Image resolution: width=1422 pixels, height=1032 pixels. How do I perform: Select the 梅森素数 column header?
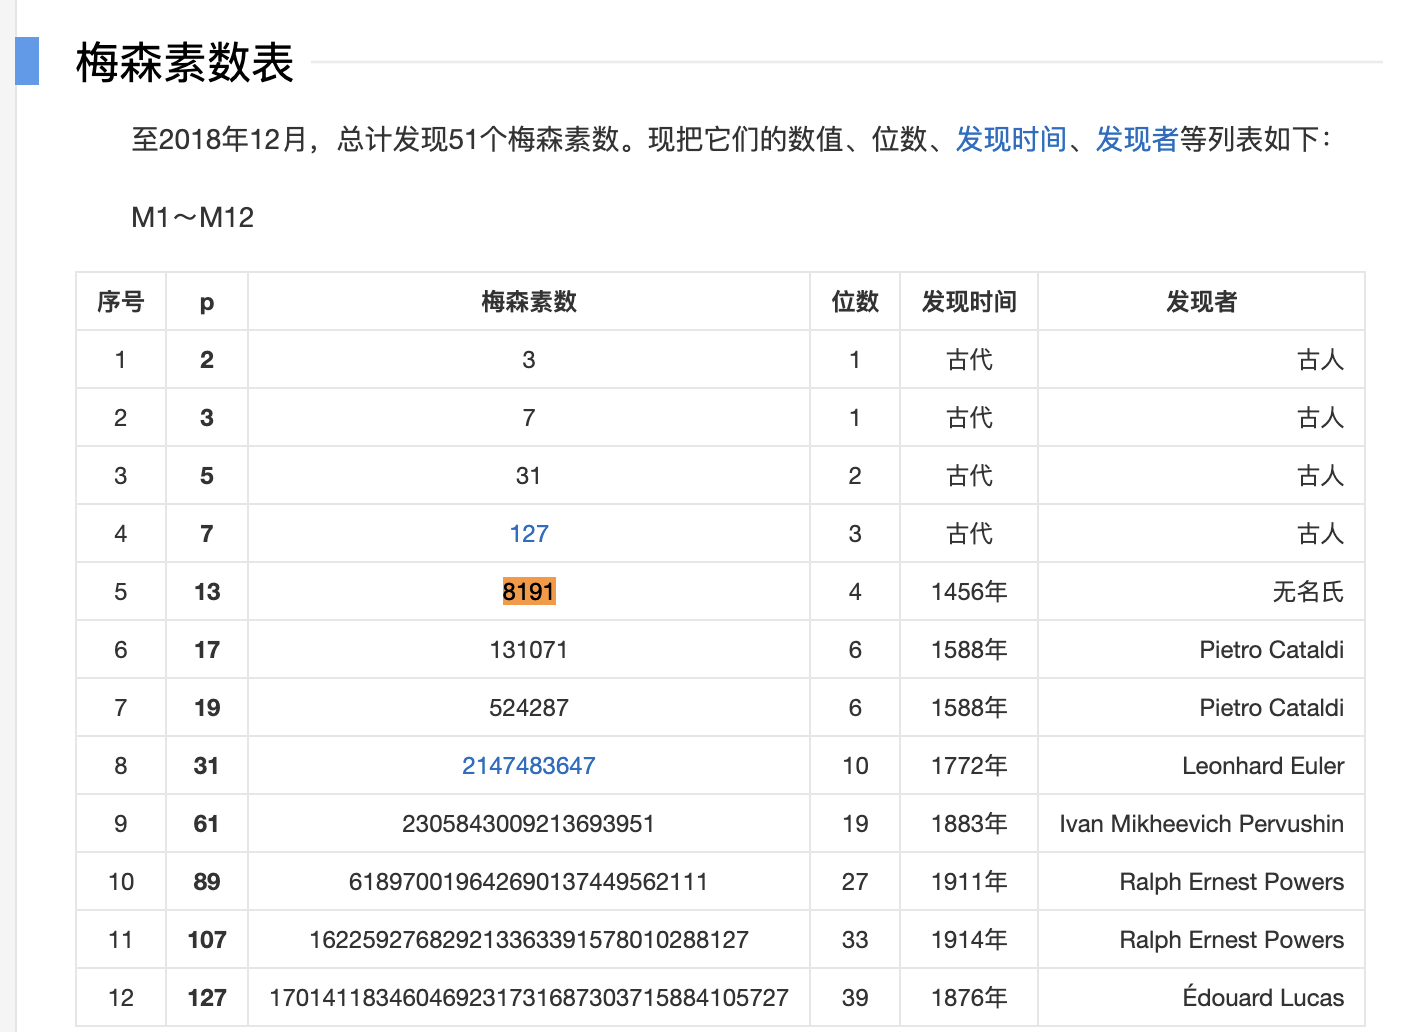pos(528,302)
